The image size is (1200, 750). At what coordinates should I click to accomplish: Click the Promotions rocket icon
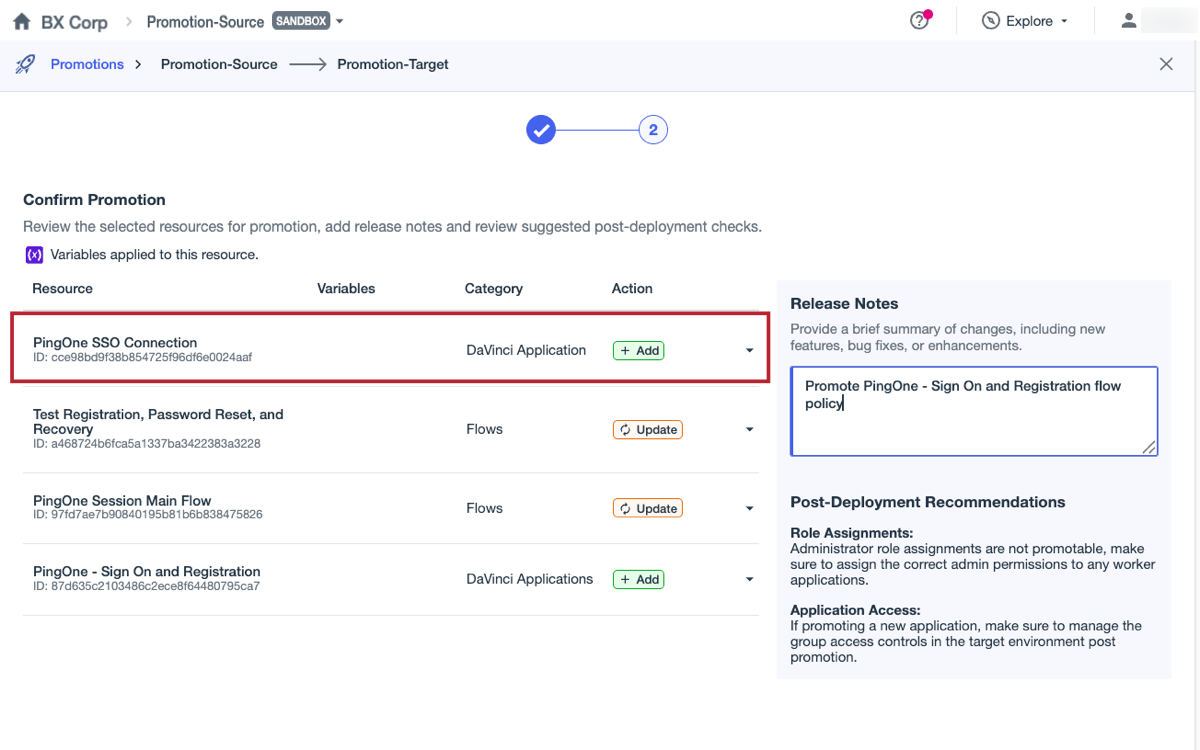(26, 64)
